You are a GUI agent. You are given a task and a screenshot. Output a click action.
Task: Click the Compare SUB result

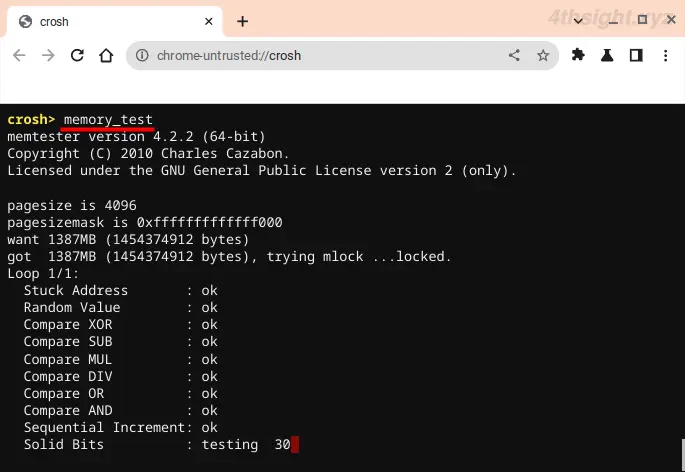pos(121,342)
